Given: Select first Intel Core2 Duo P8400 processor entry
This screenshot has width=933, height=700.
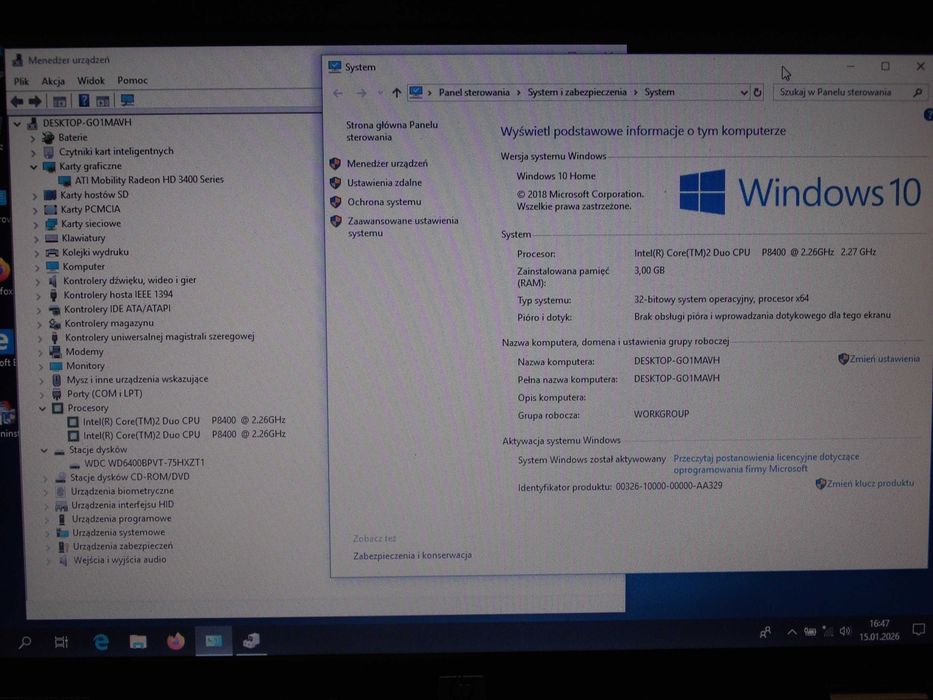Looking at the screenshot, I should click(184, 421).
